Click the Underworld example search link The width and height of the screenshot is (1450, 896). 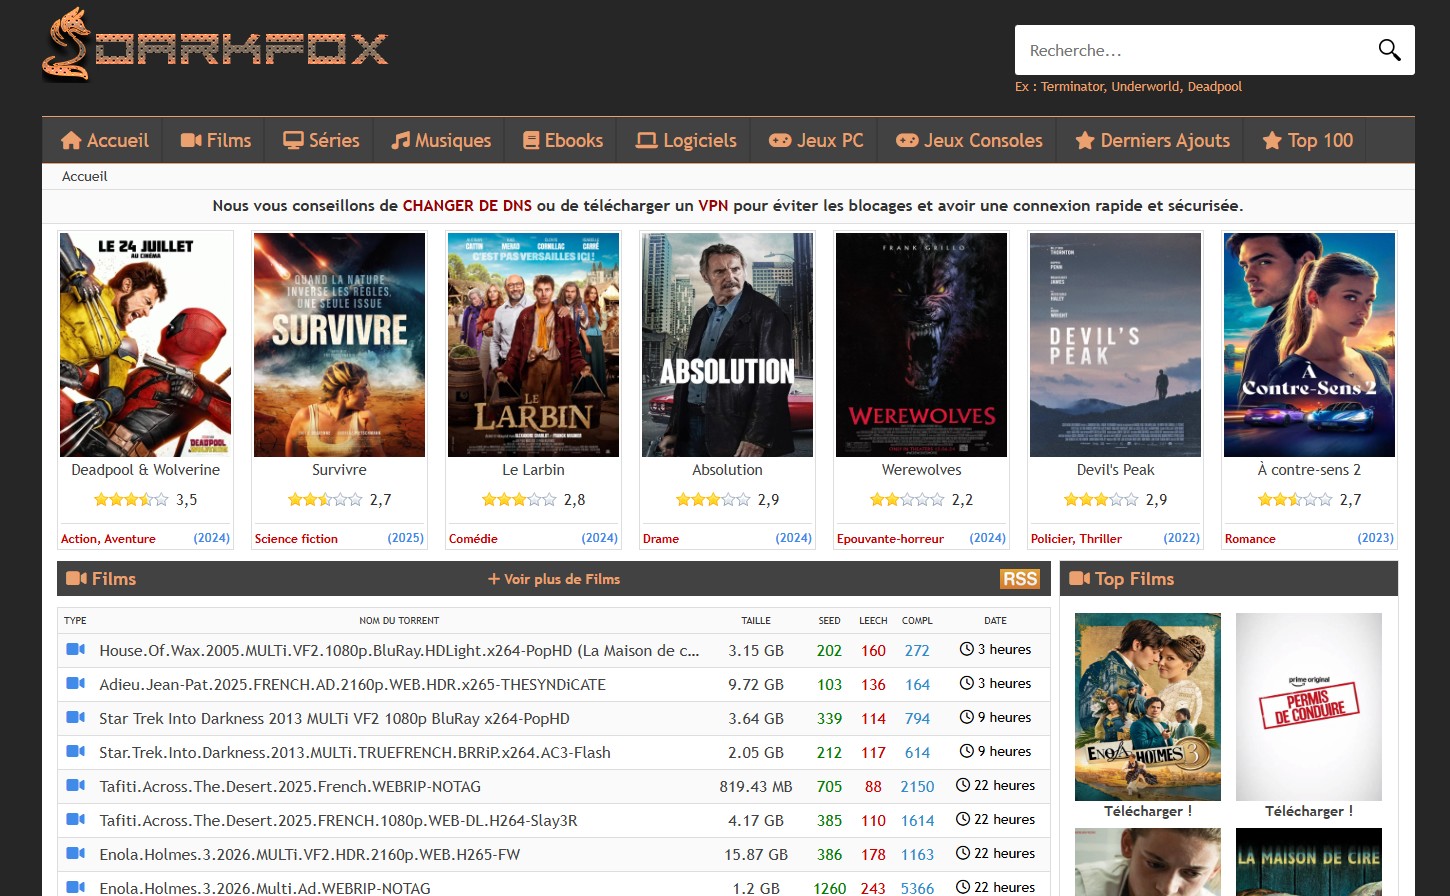(1145, 87)
